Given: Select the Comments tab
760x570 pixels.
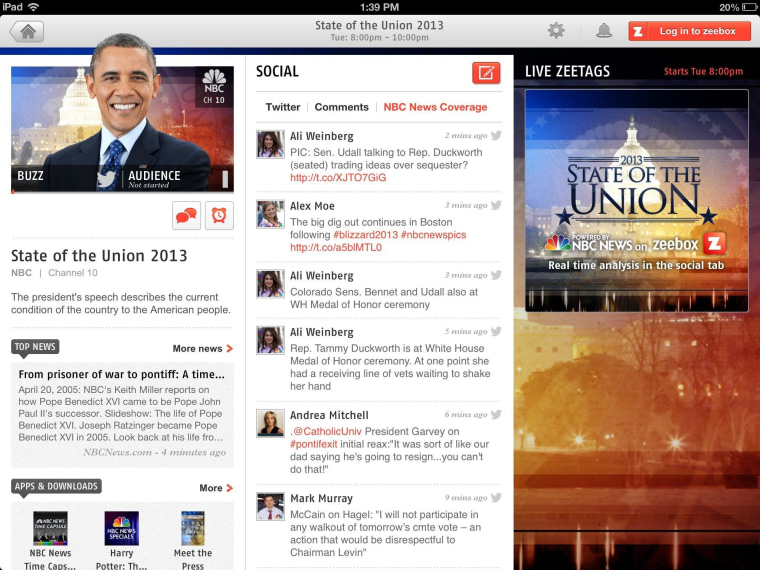Looking at the screenshot, I should click(341, 107).
